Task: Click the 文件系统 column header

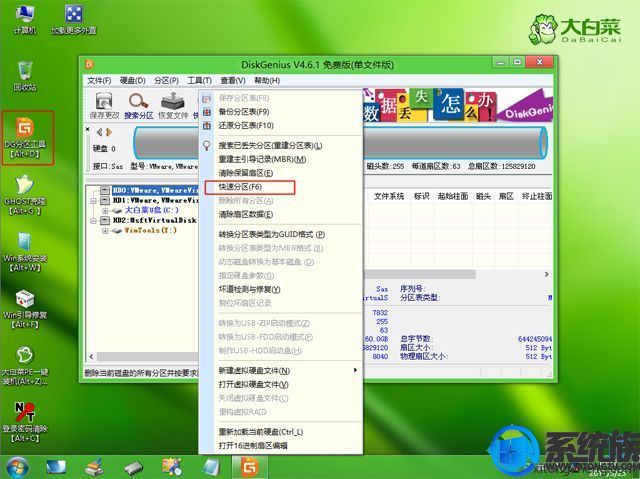Action: (389, 197)
